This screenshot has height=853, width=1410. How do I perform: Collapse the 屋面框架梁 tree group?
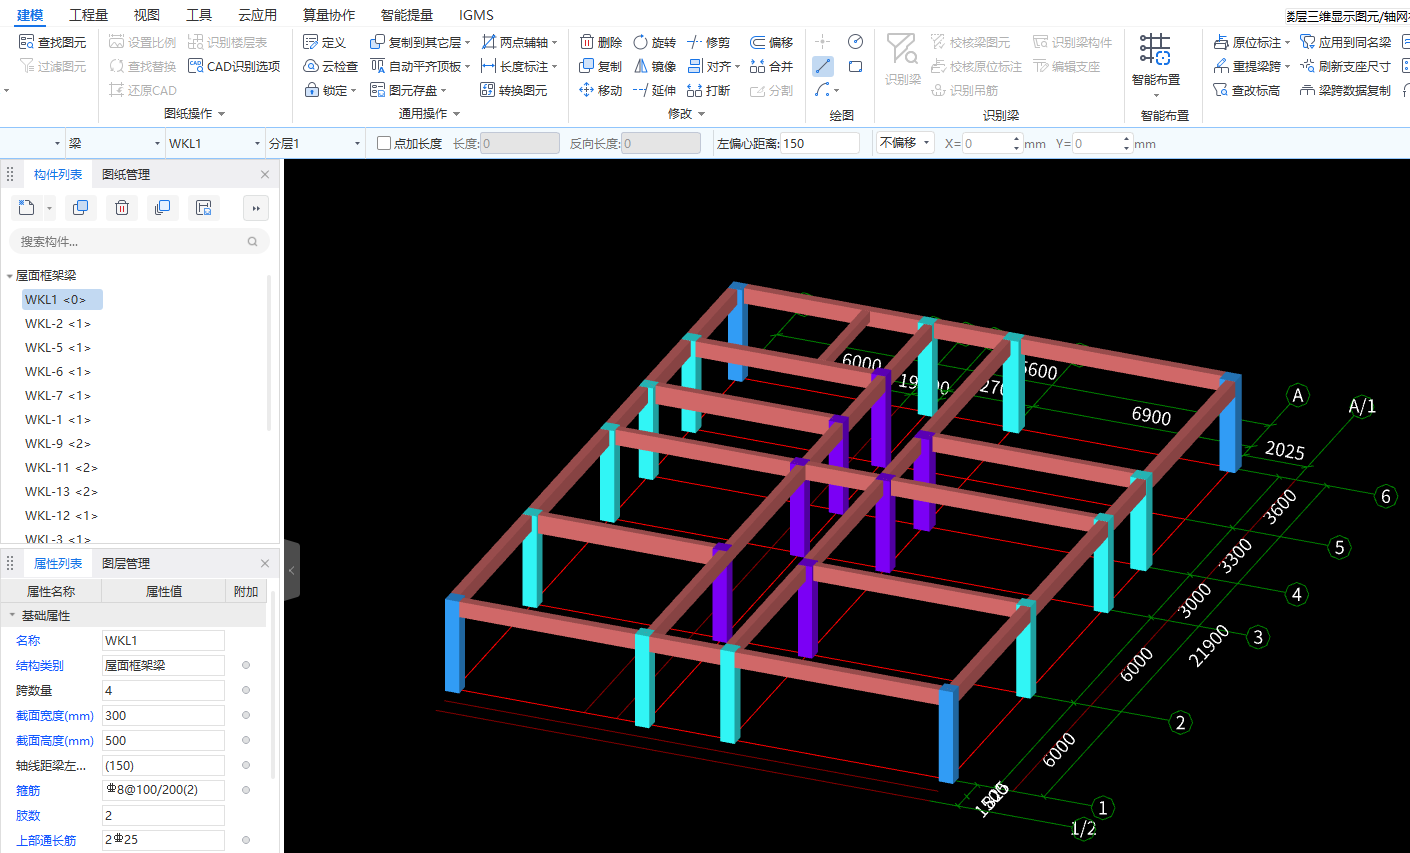(10, 276)
